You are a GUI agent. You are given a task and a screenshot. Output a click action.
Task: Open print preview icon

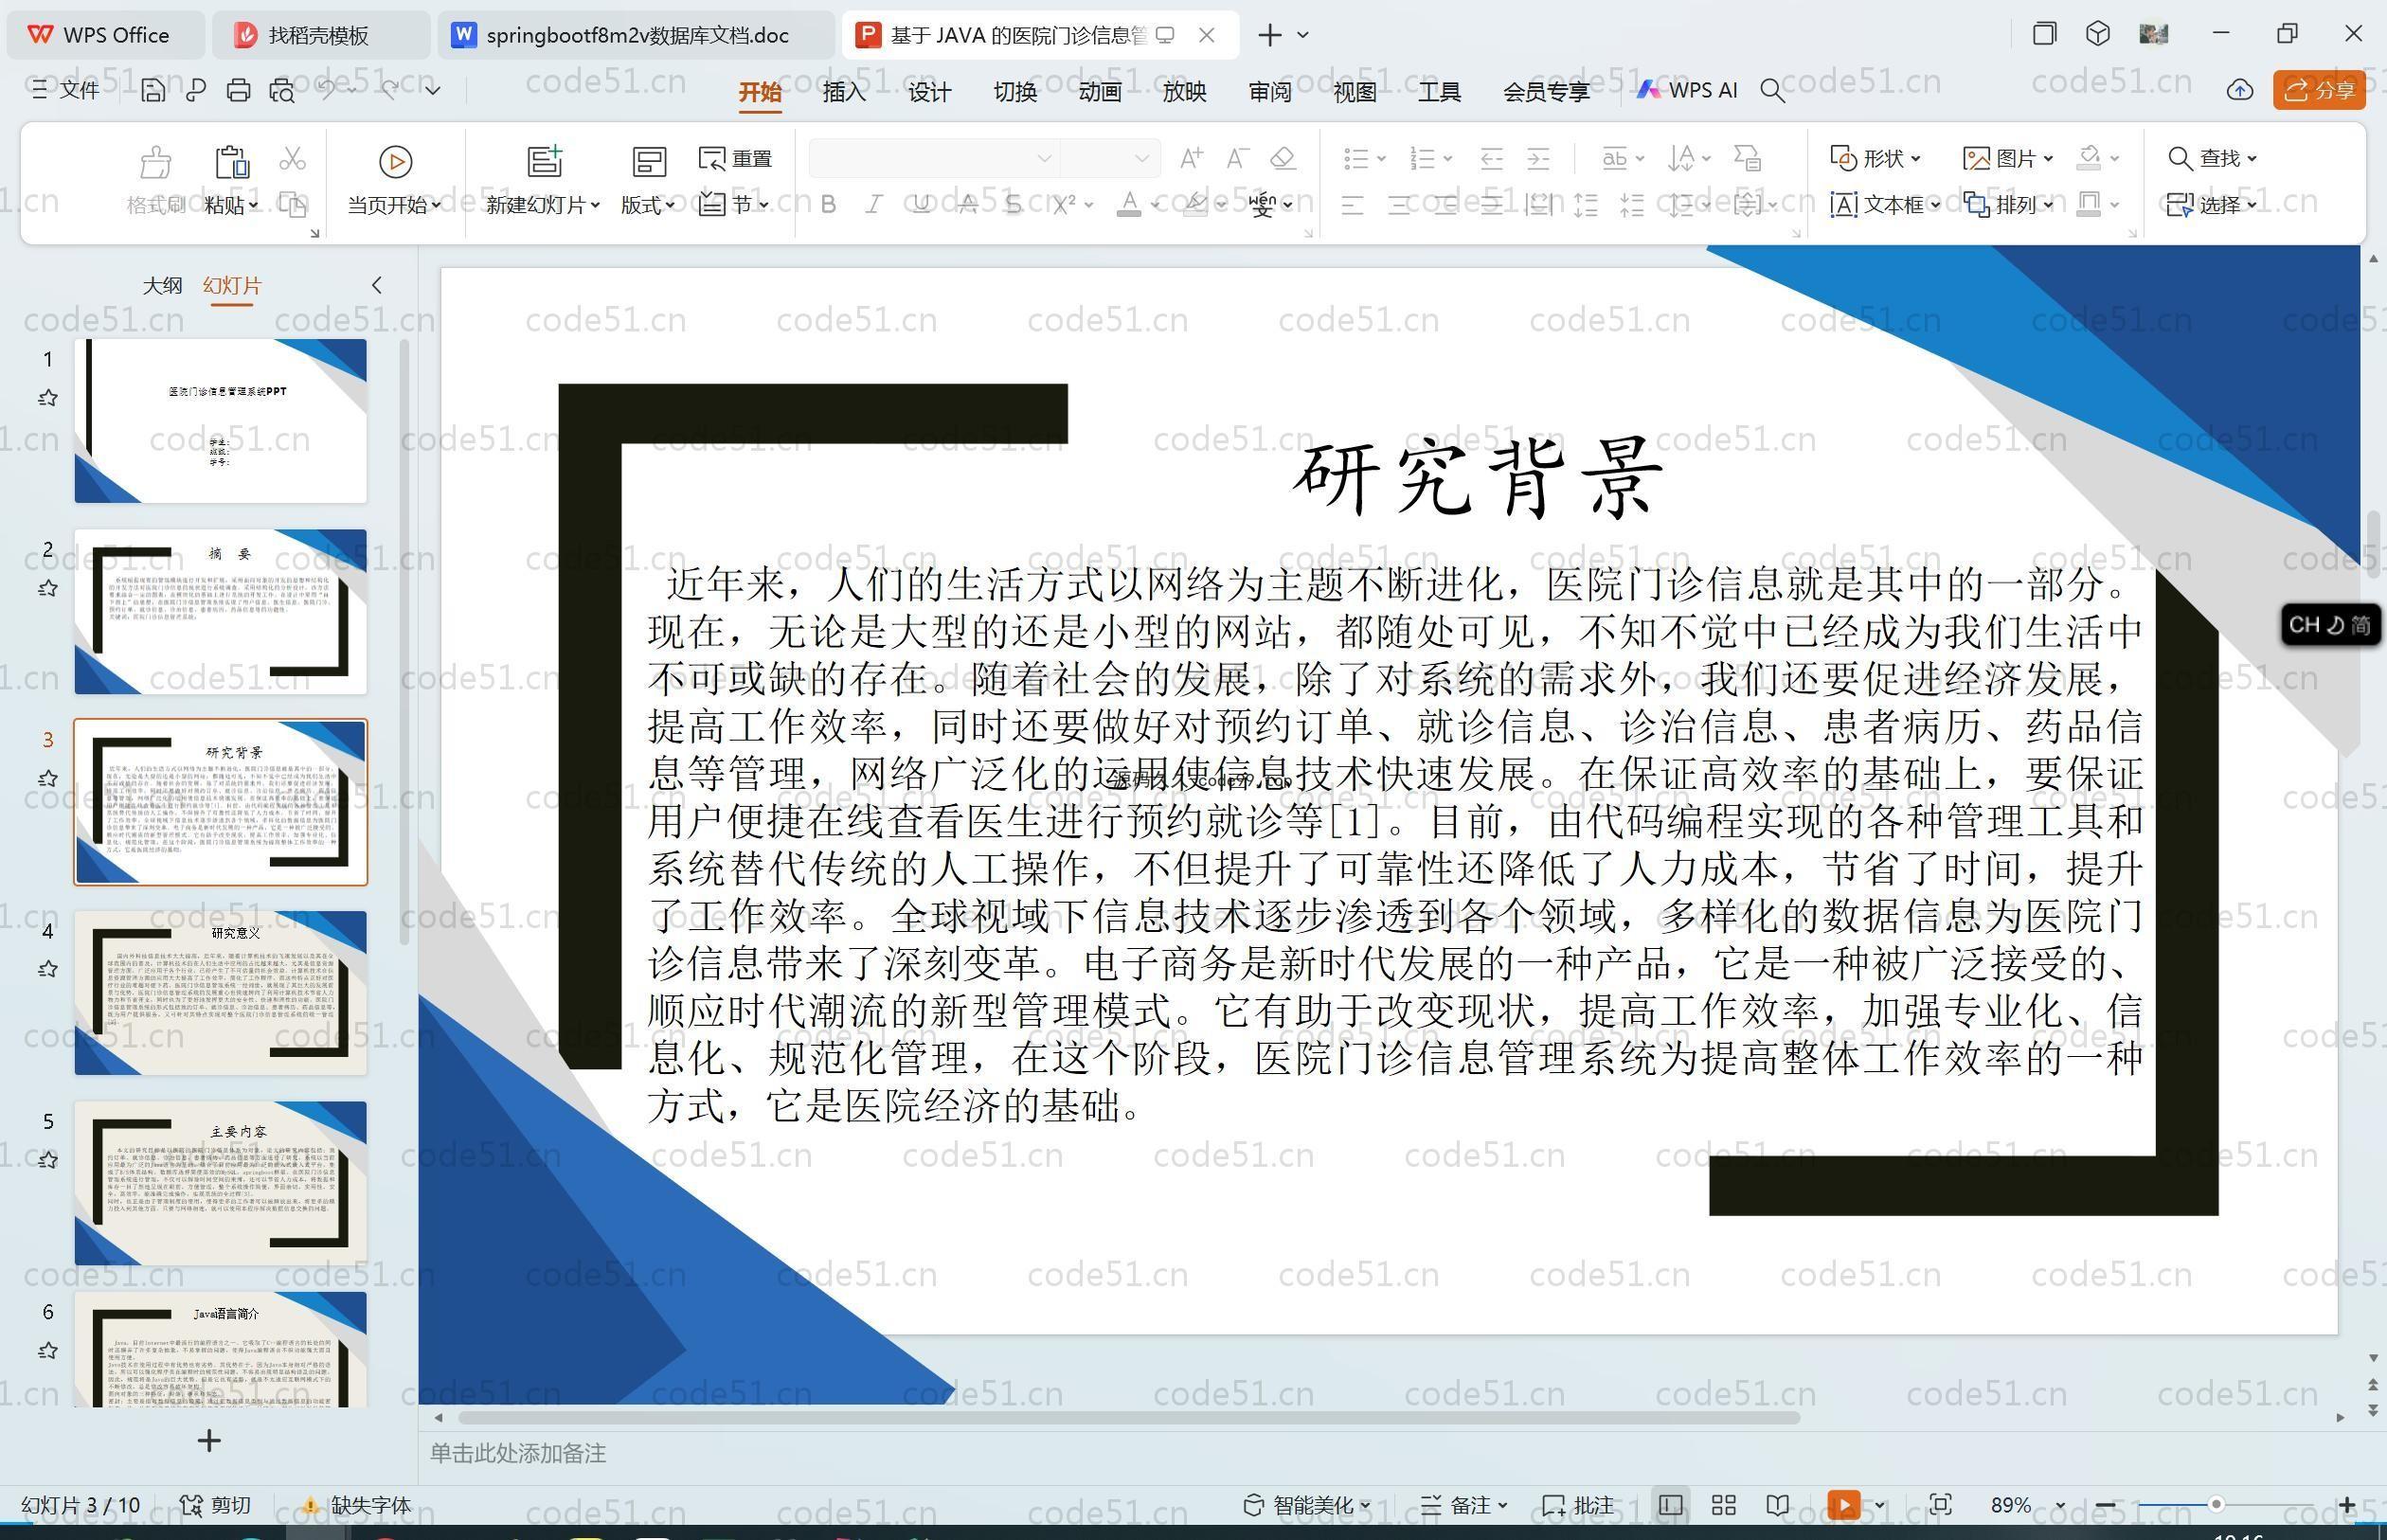click(x=282, y=91)
